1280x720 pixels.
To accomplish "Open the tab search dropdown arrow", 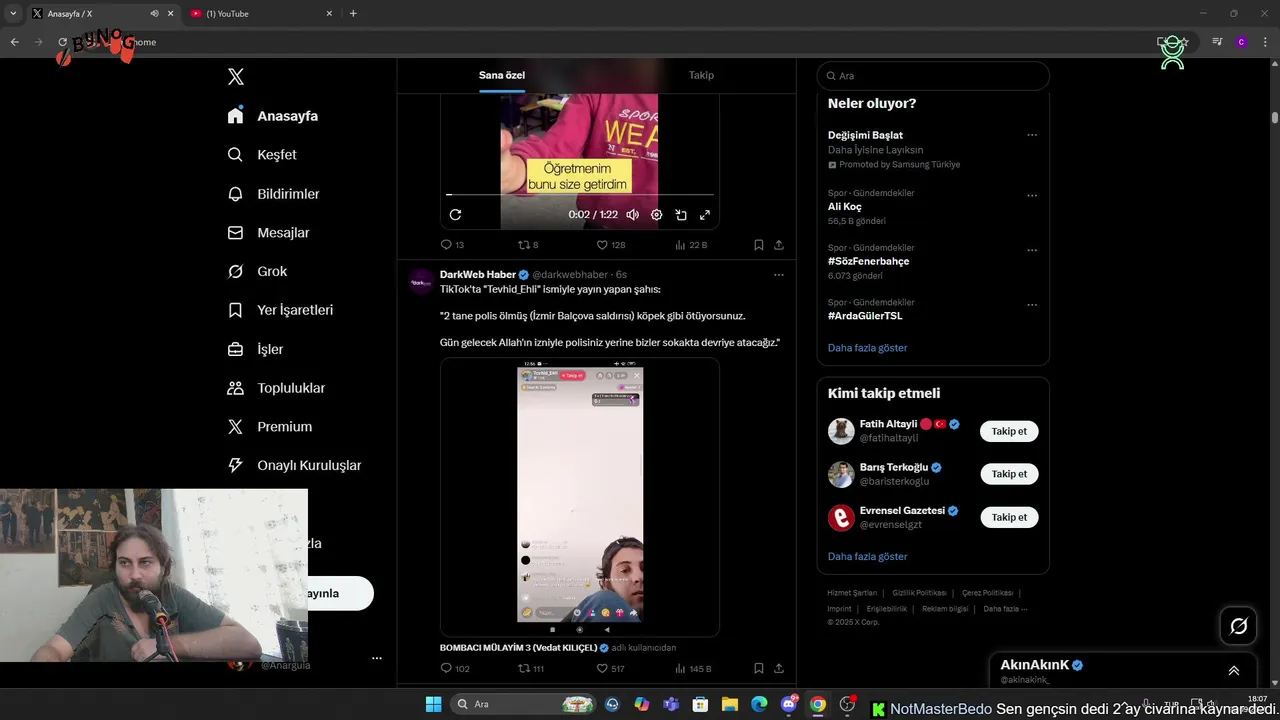I will [x=13, y=14].
